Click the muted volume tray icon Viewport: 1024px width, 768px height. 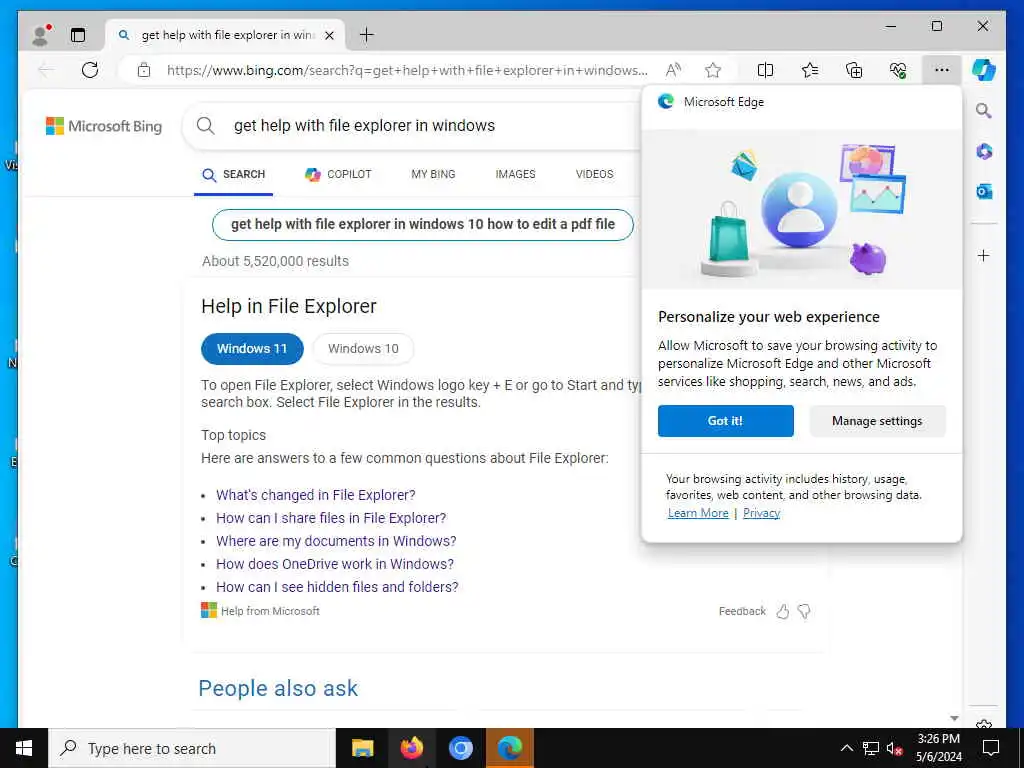point(894,748)
